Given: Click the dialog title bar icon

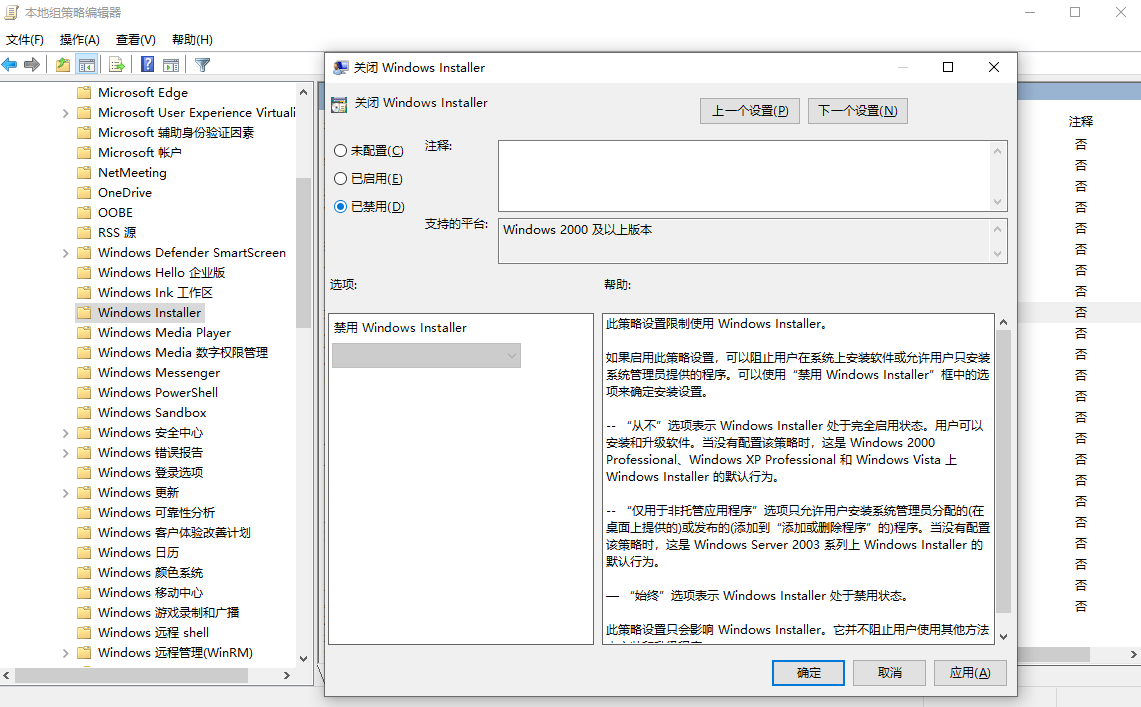Looking at the screenshot, I should 341,68.
